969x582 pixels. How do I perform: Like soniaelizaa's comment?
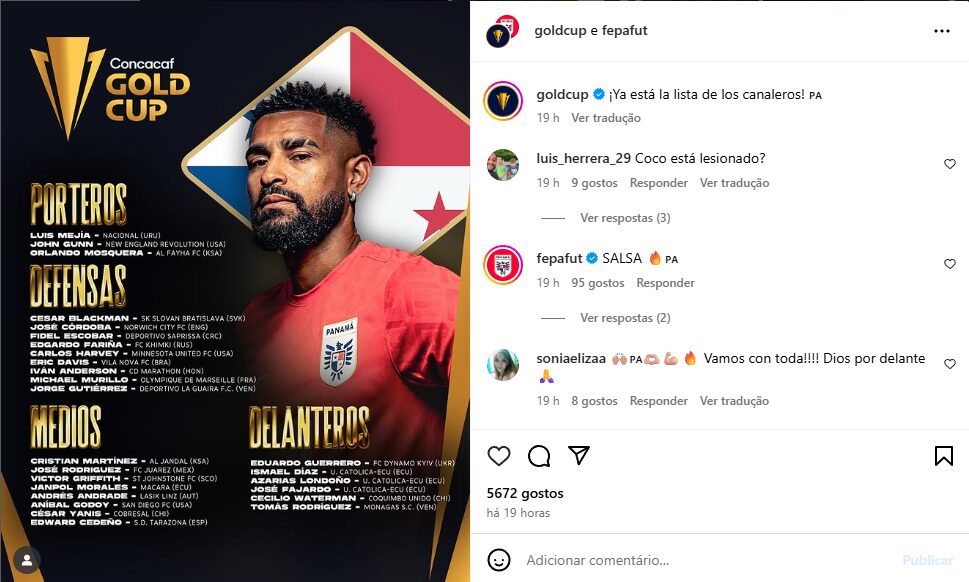point(950,364)
